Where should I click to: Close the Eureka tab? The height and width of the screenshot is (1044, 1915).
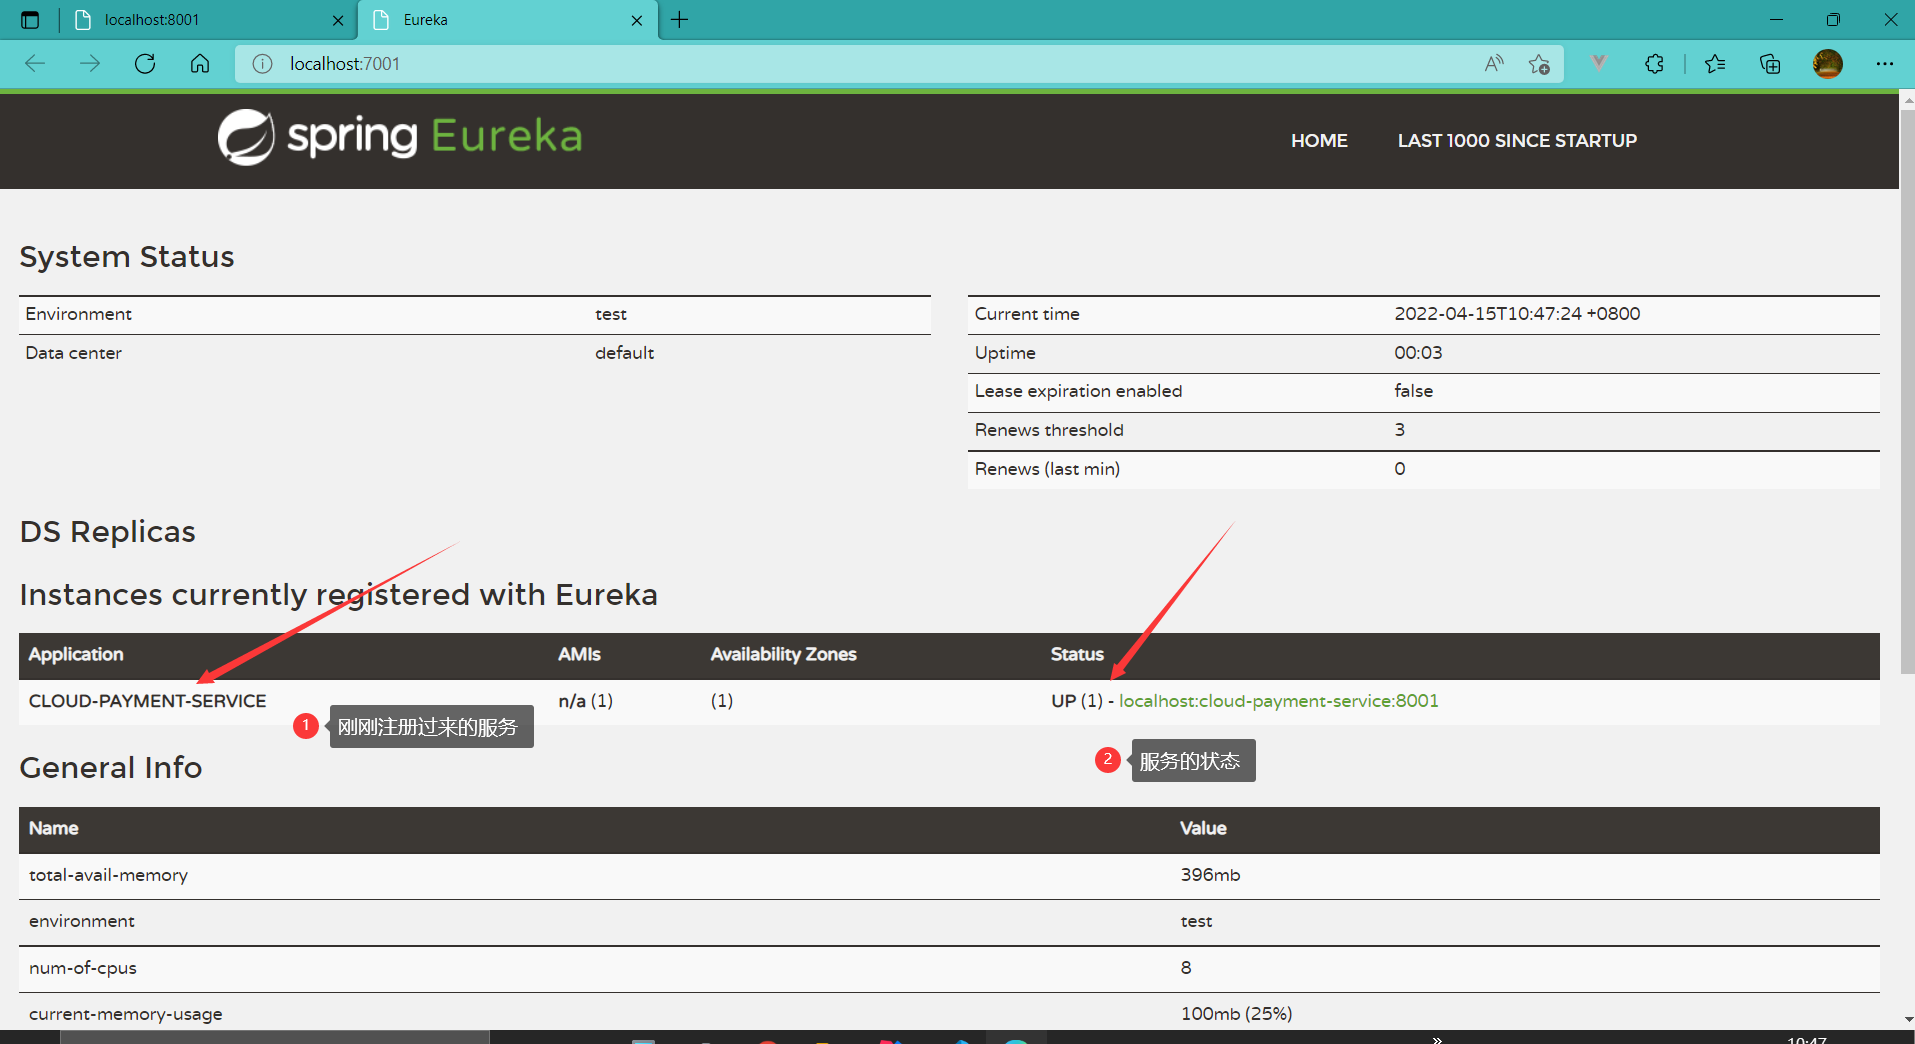637,20
